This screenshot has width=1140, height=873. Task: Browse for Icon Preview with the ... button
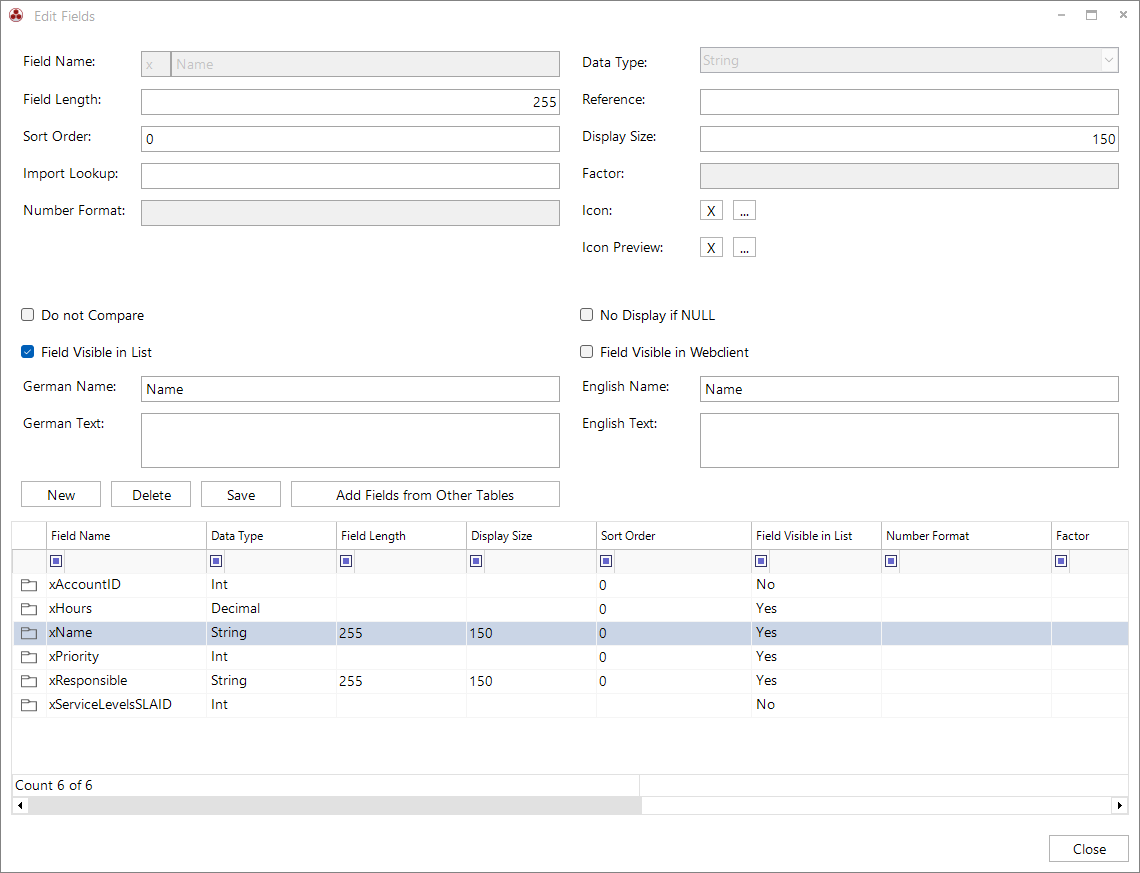point(744,248)
